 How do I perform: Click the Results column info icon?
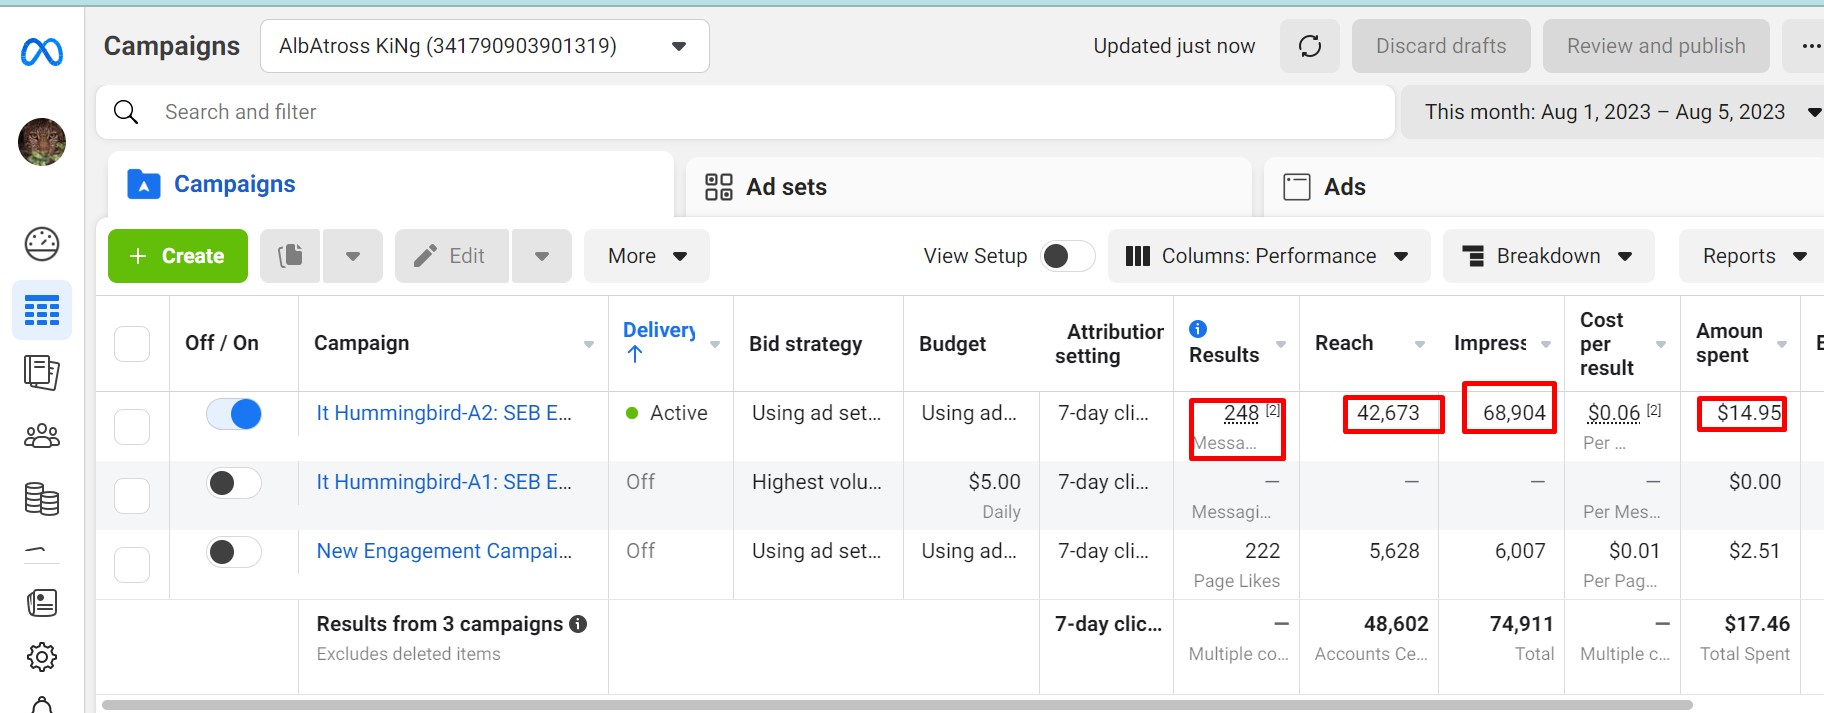point(1198,329)
